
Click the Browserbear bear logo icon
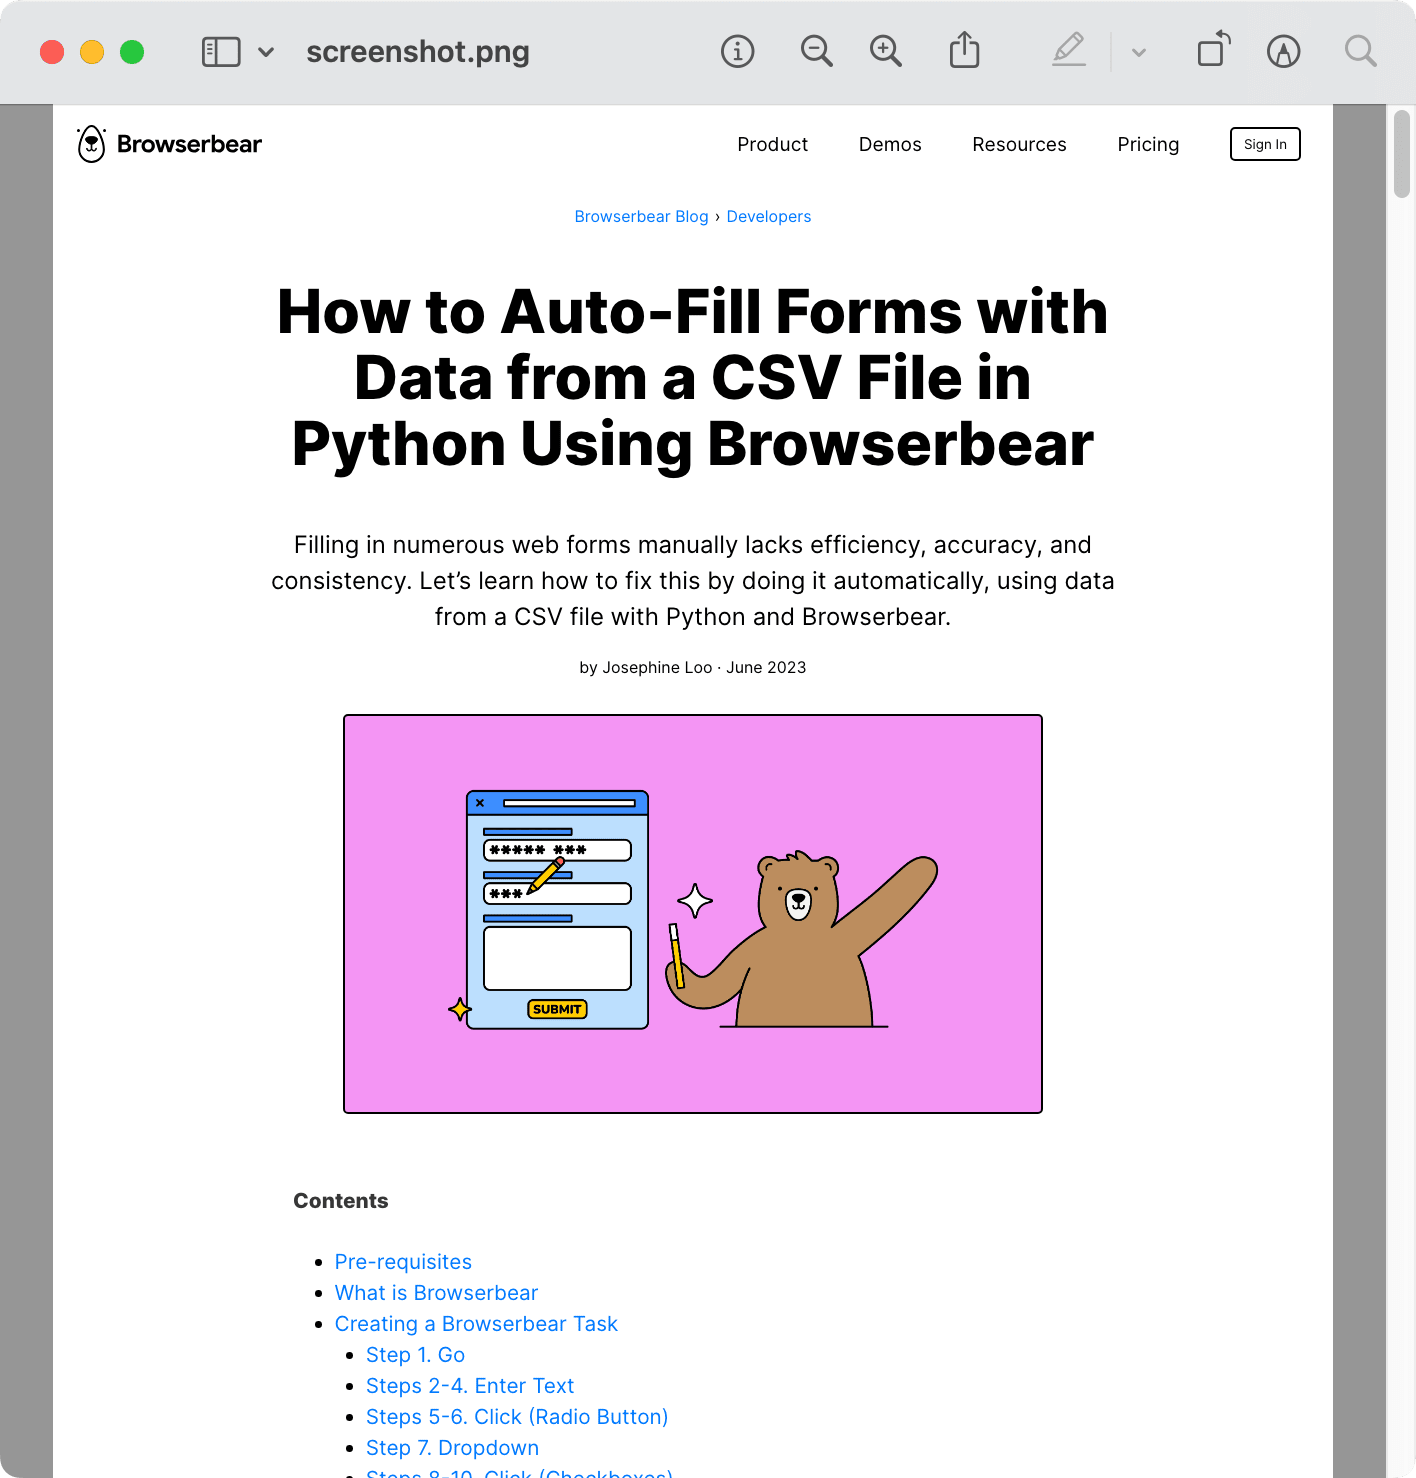tap(91, 144)
